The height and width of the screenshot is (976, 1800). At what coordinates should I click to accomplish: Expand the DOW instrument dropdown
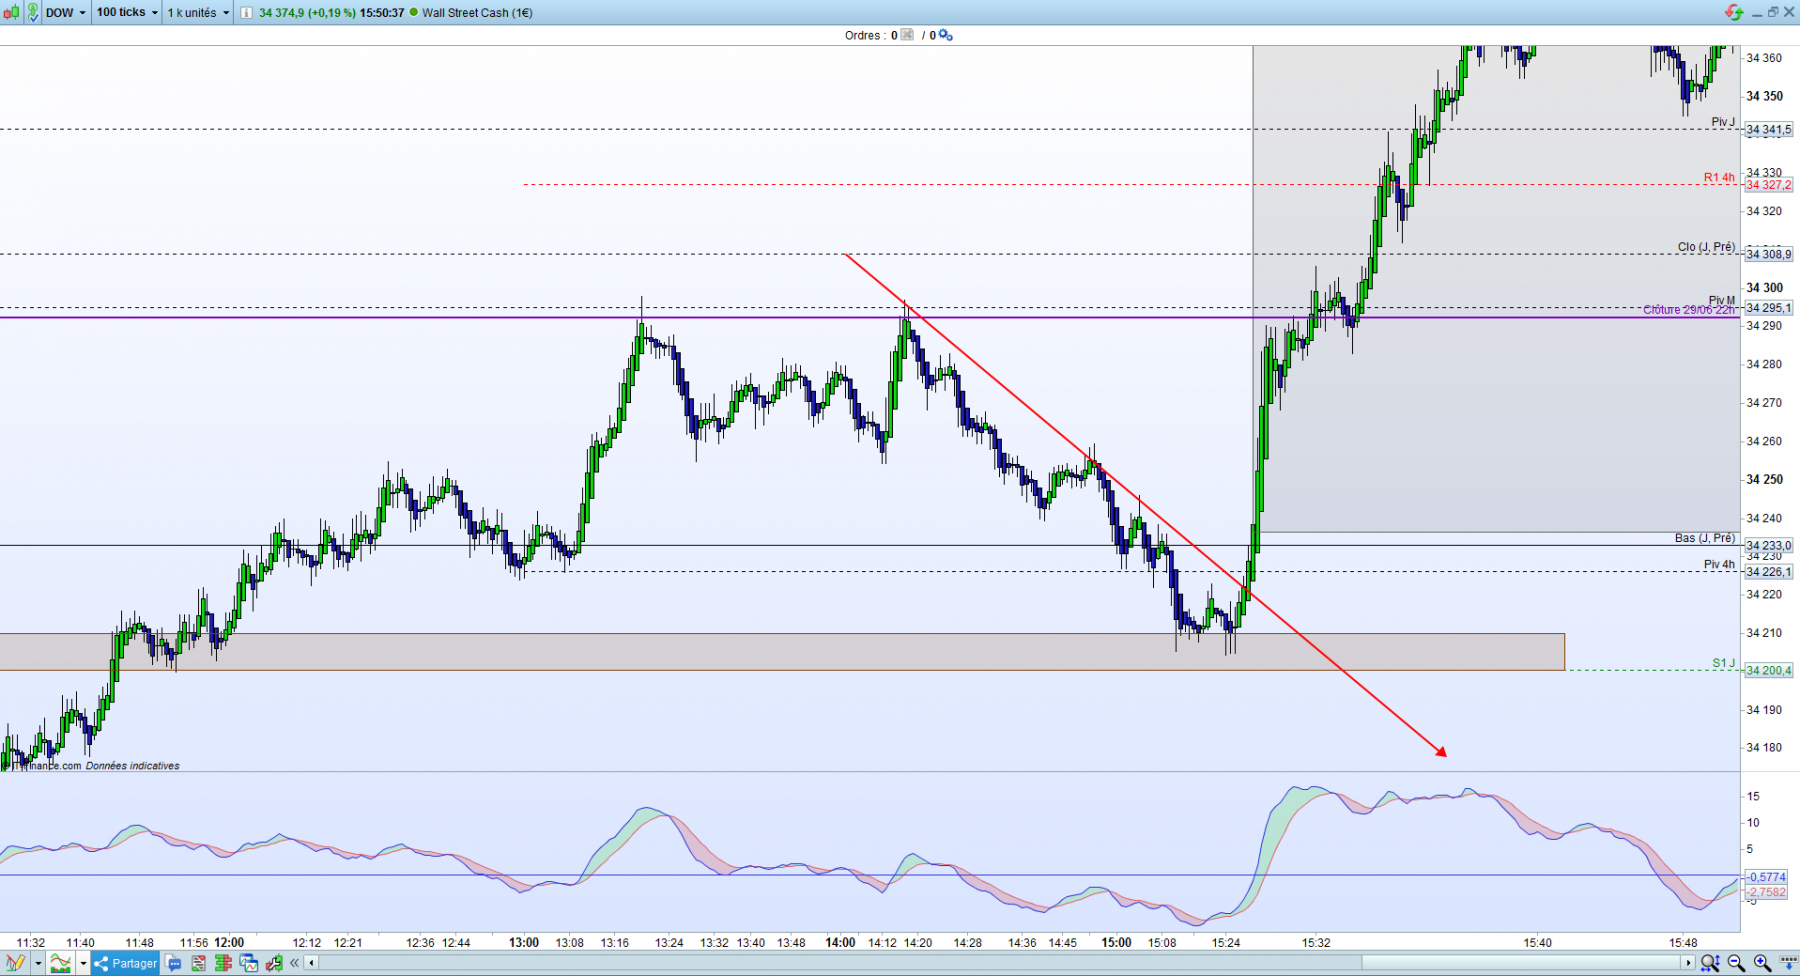click(x=66, y=12)
